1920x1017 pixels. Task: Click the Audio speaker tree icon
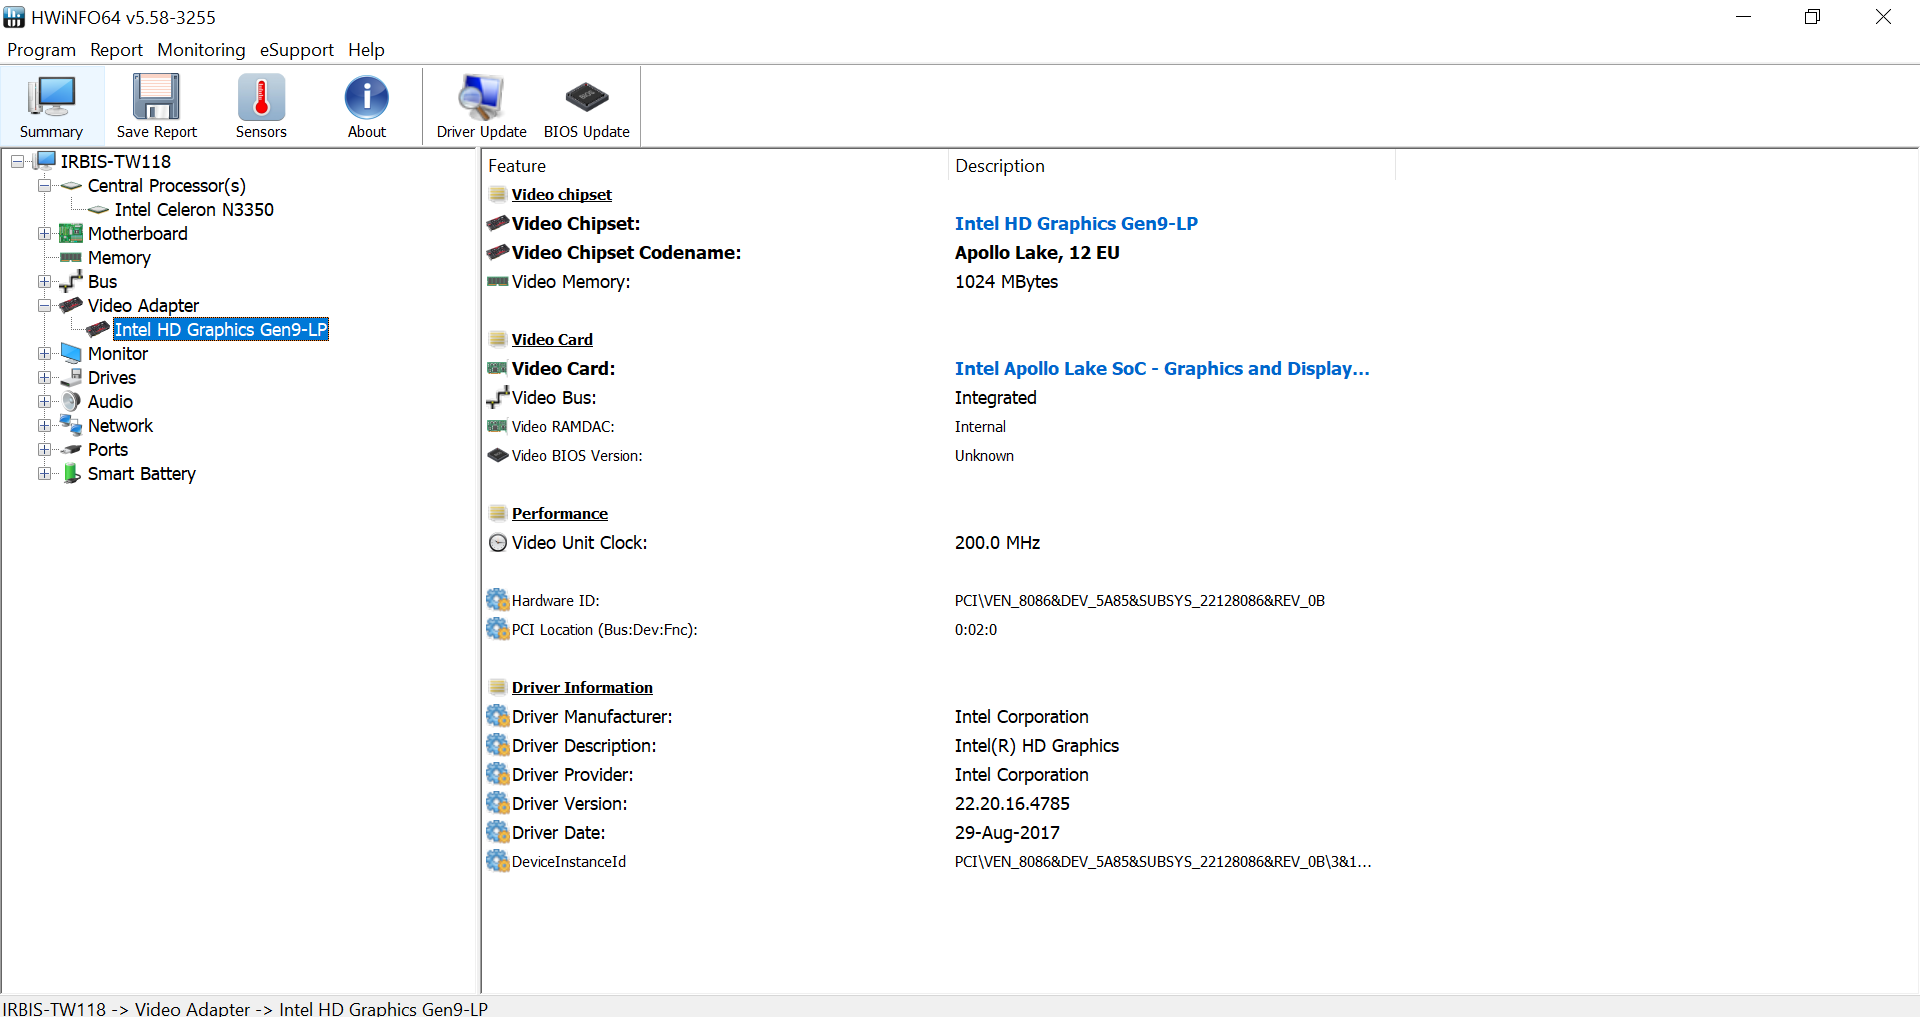pos(71,401)
